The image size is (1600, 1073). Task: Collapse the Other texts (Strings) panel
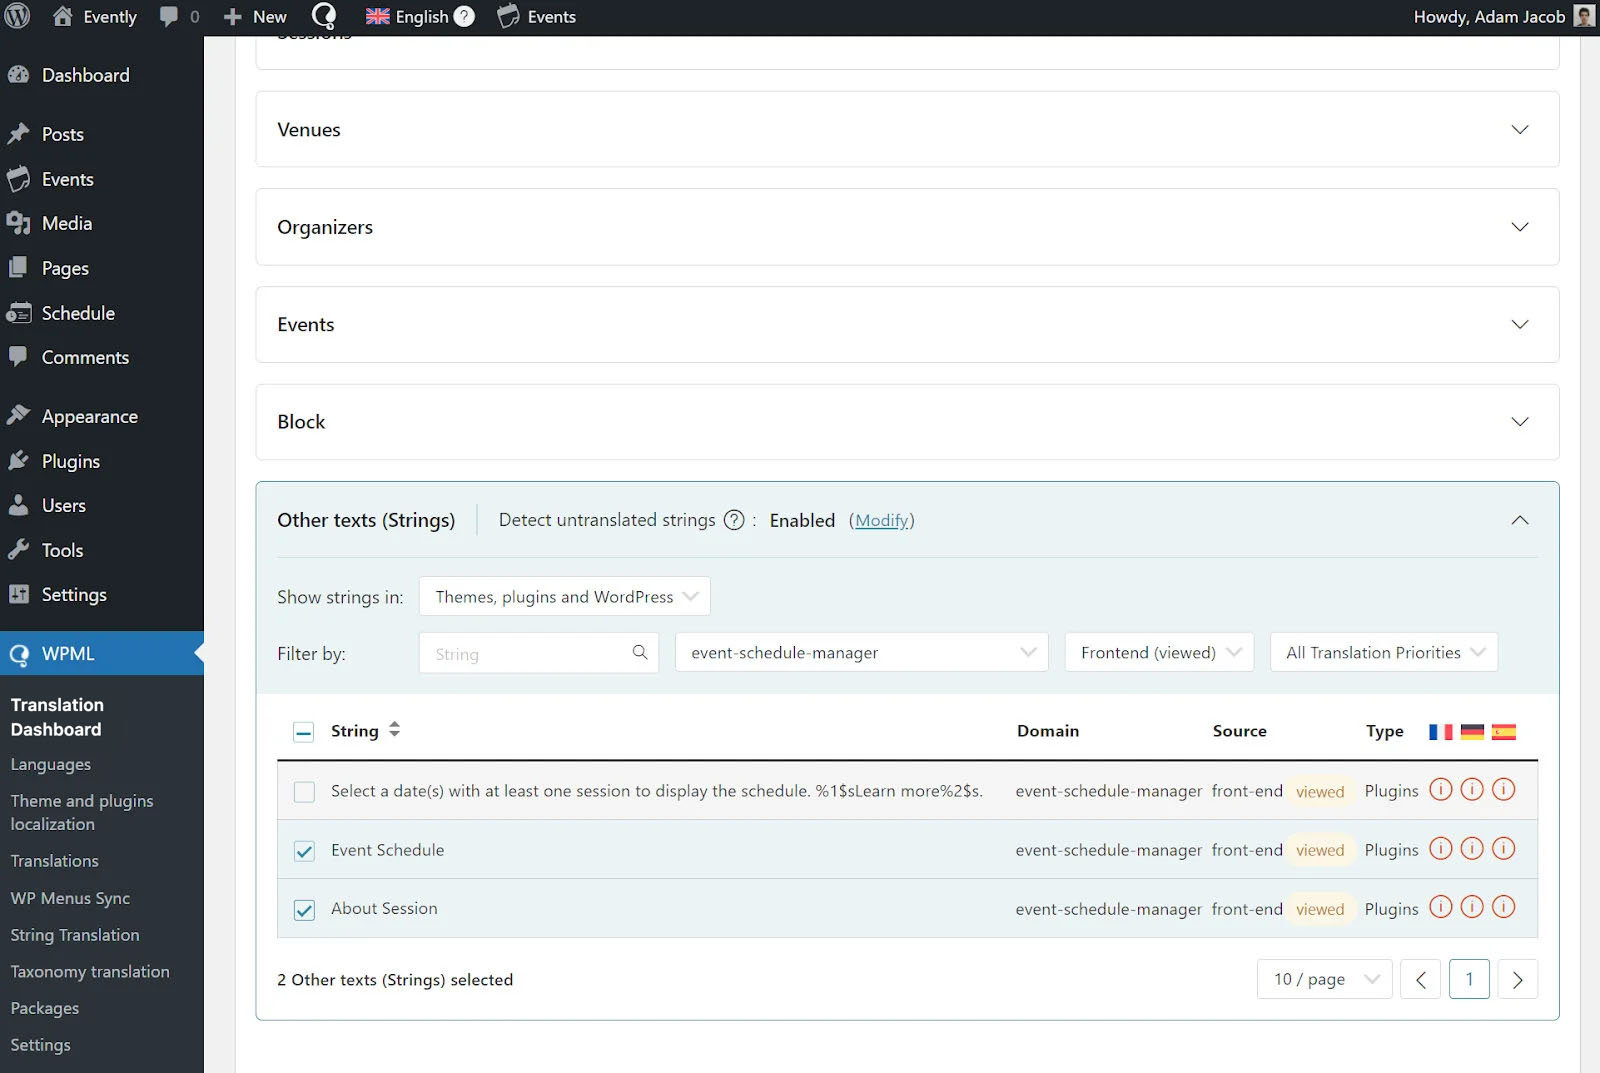[1520, 520]
